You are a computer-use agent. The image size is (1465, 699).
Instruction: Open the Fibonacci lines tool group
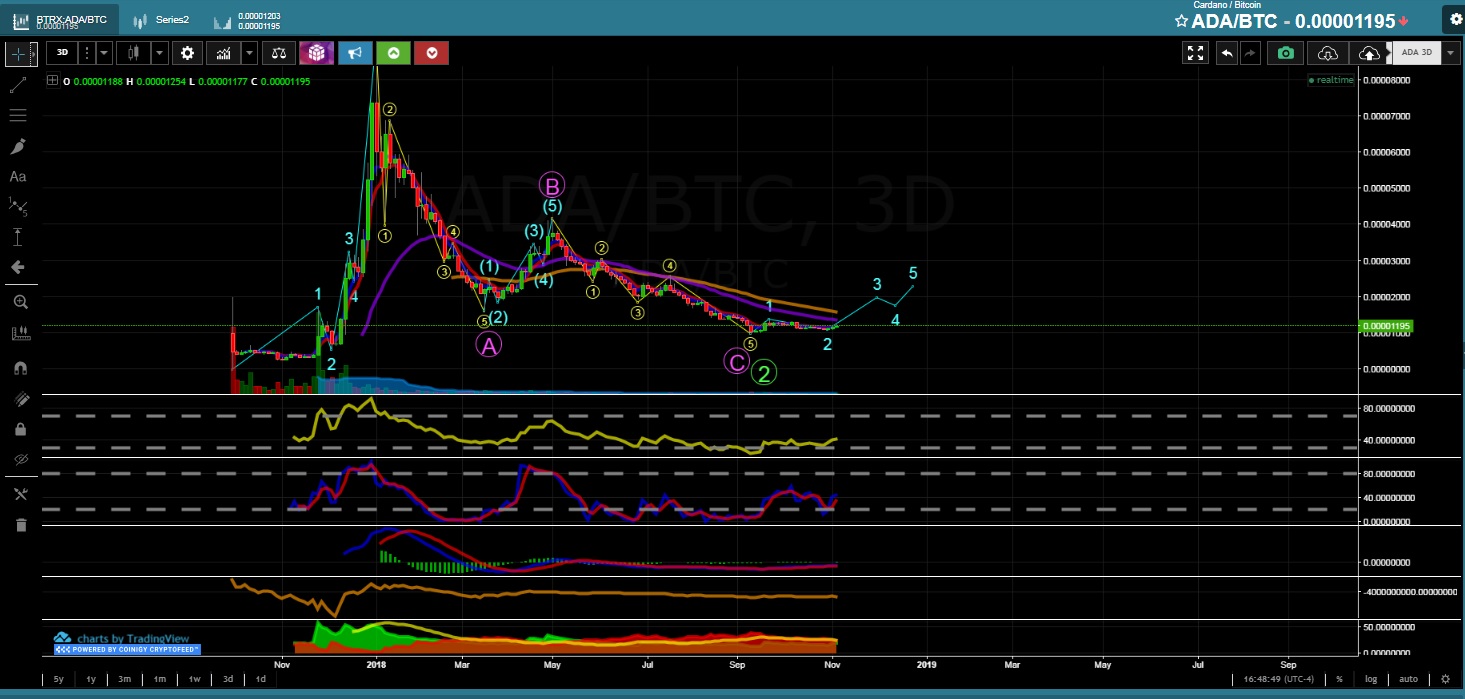pos(18,116)
